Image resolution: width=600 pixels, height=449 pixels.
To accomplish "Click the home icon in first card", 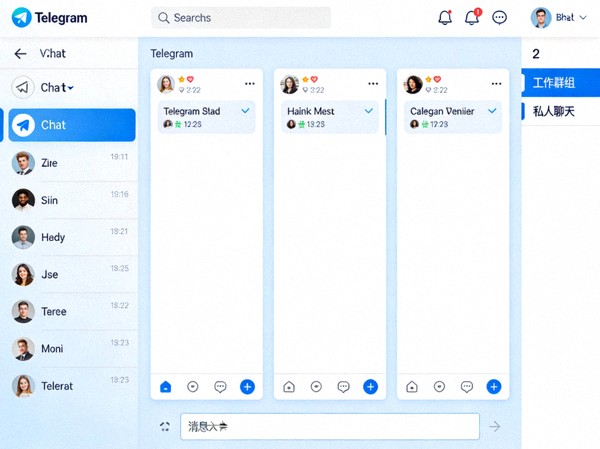I will pos(166,387).
